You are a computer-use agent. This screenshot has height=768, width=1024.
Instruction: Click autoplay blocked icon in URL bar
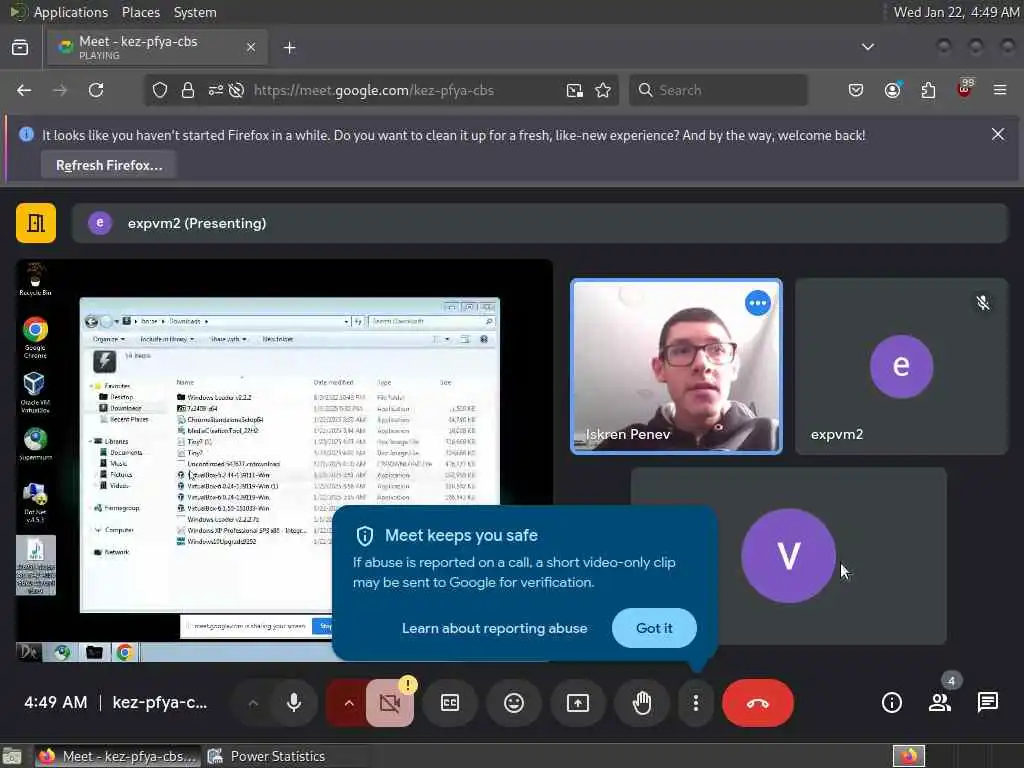(236, 90)
